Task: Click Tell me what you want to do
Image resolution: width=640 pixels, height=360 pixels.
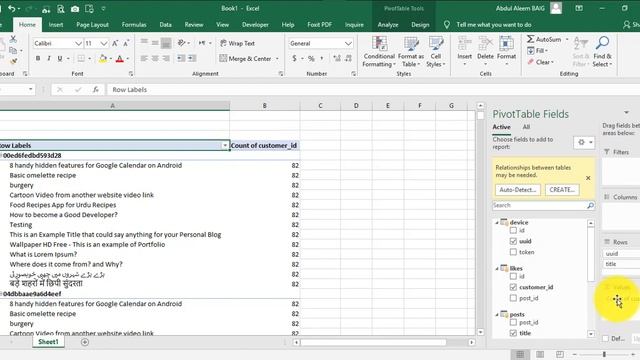Action: (493, 25)
